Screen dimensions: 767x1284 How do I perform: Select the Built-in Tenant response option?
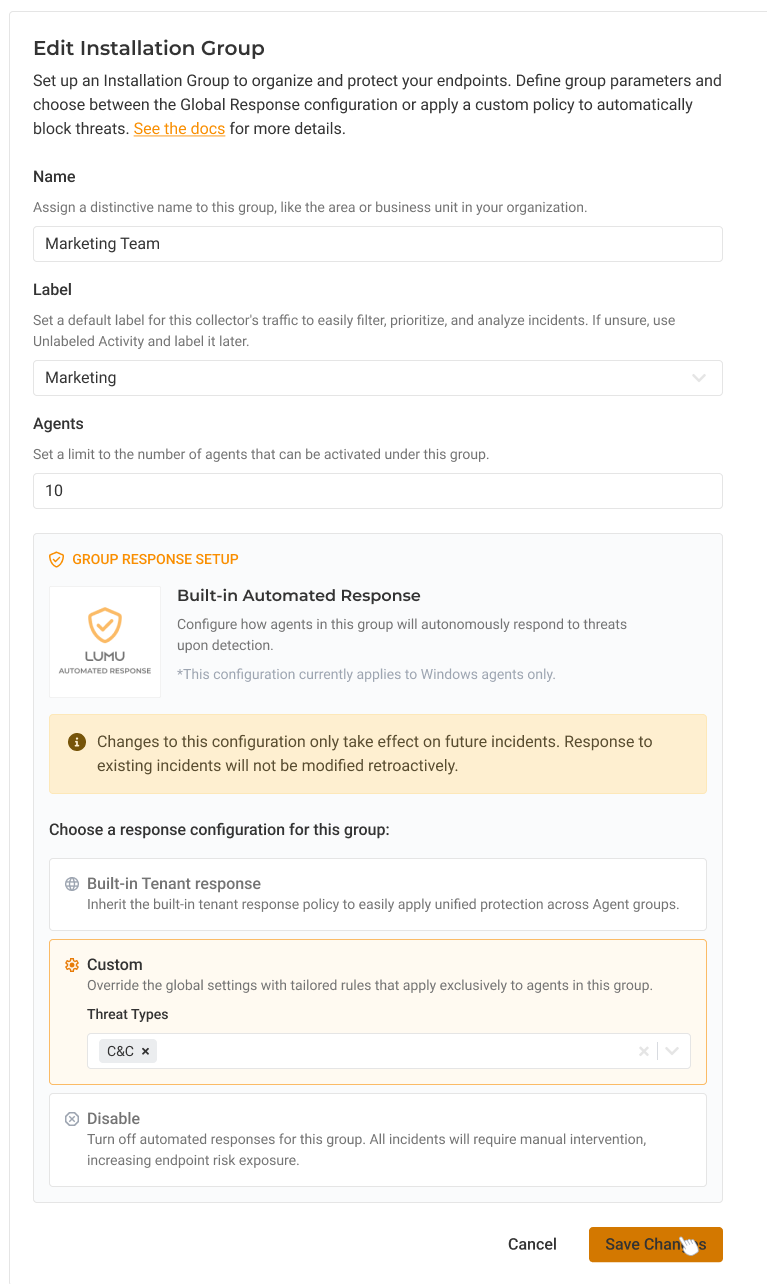[x=377, y=894]
